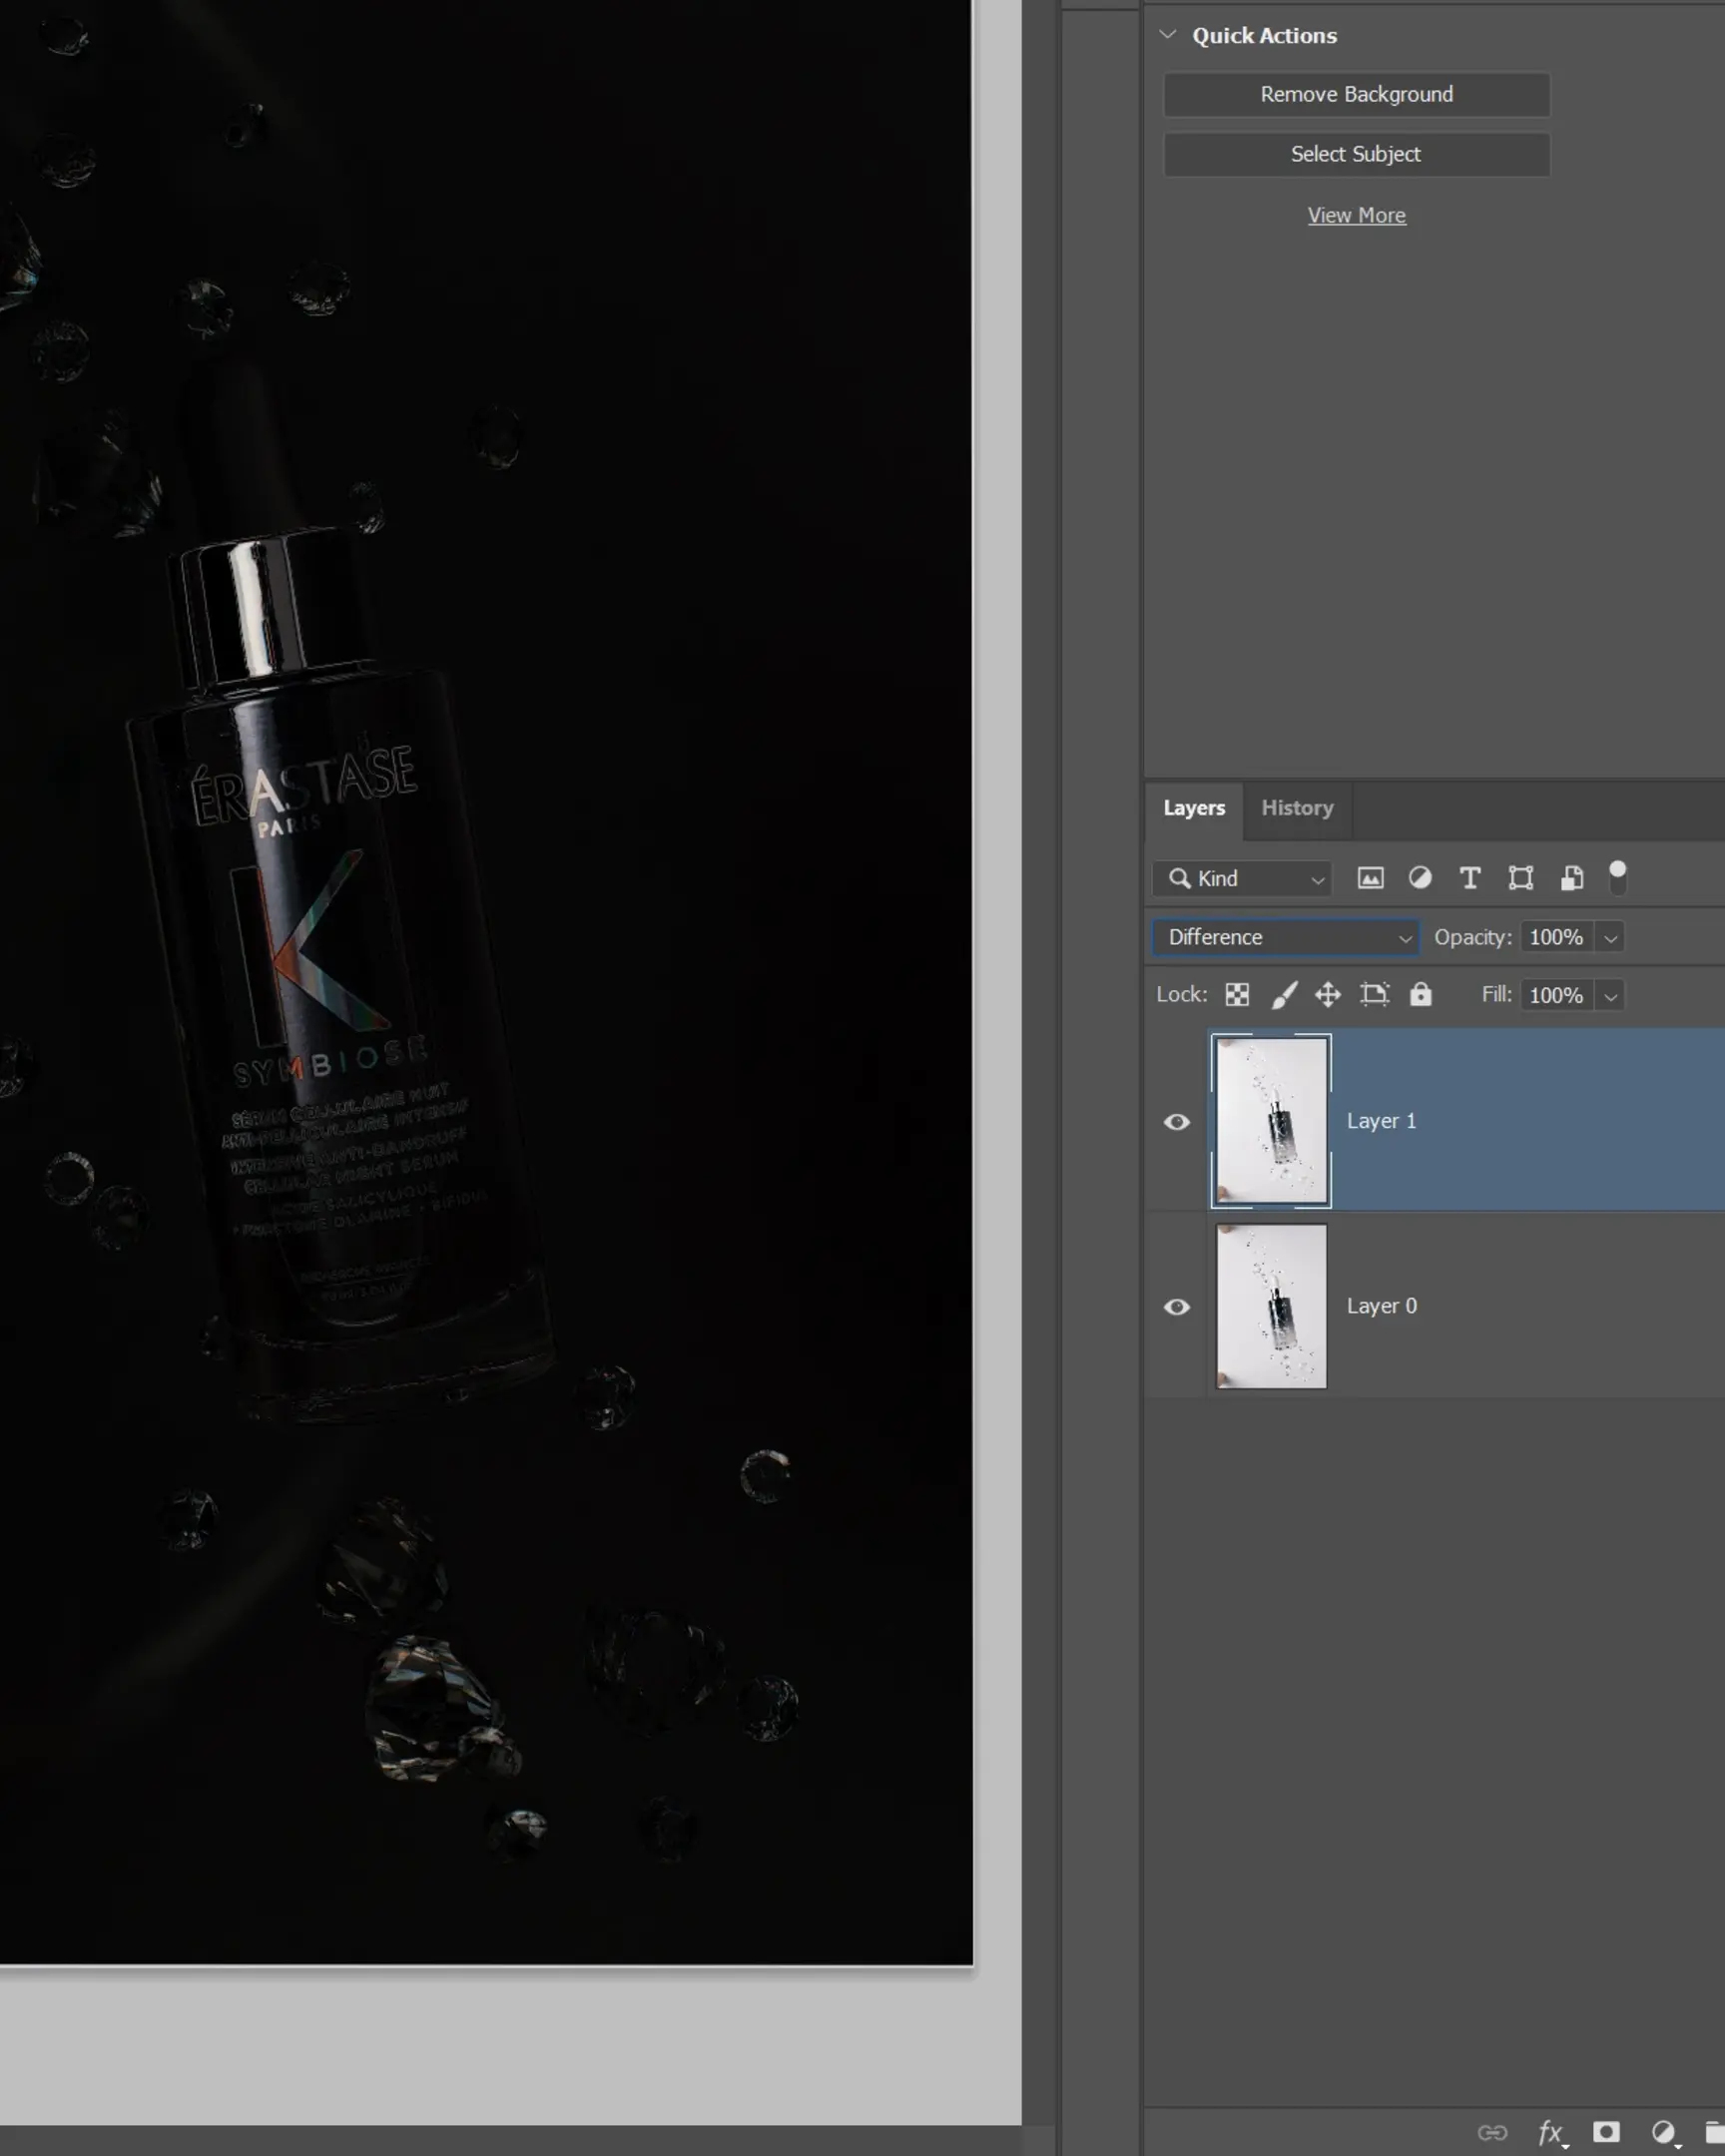Screen dimensions: 1725x2156
Task: Open the Opacity dropdown
Action: (1610, 937)
